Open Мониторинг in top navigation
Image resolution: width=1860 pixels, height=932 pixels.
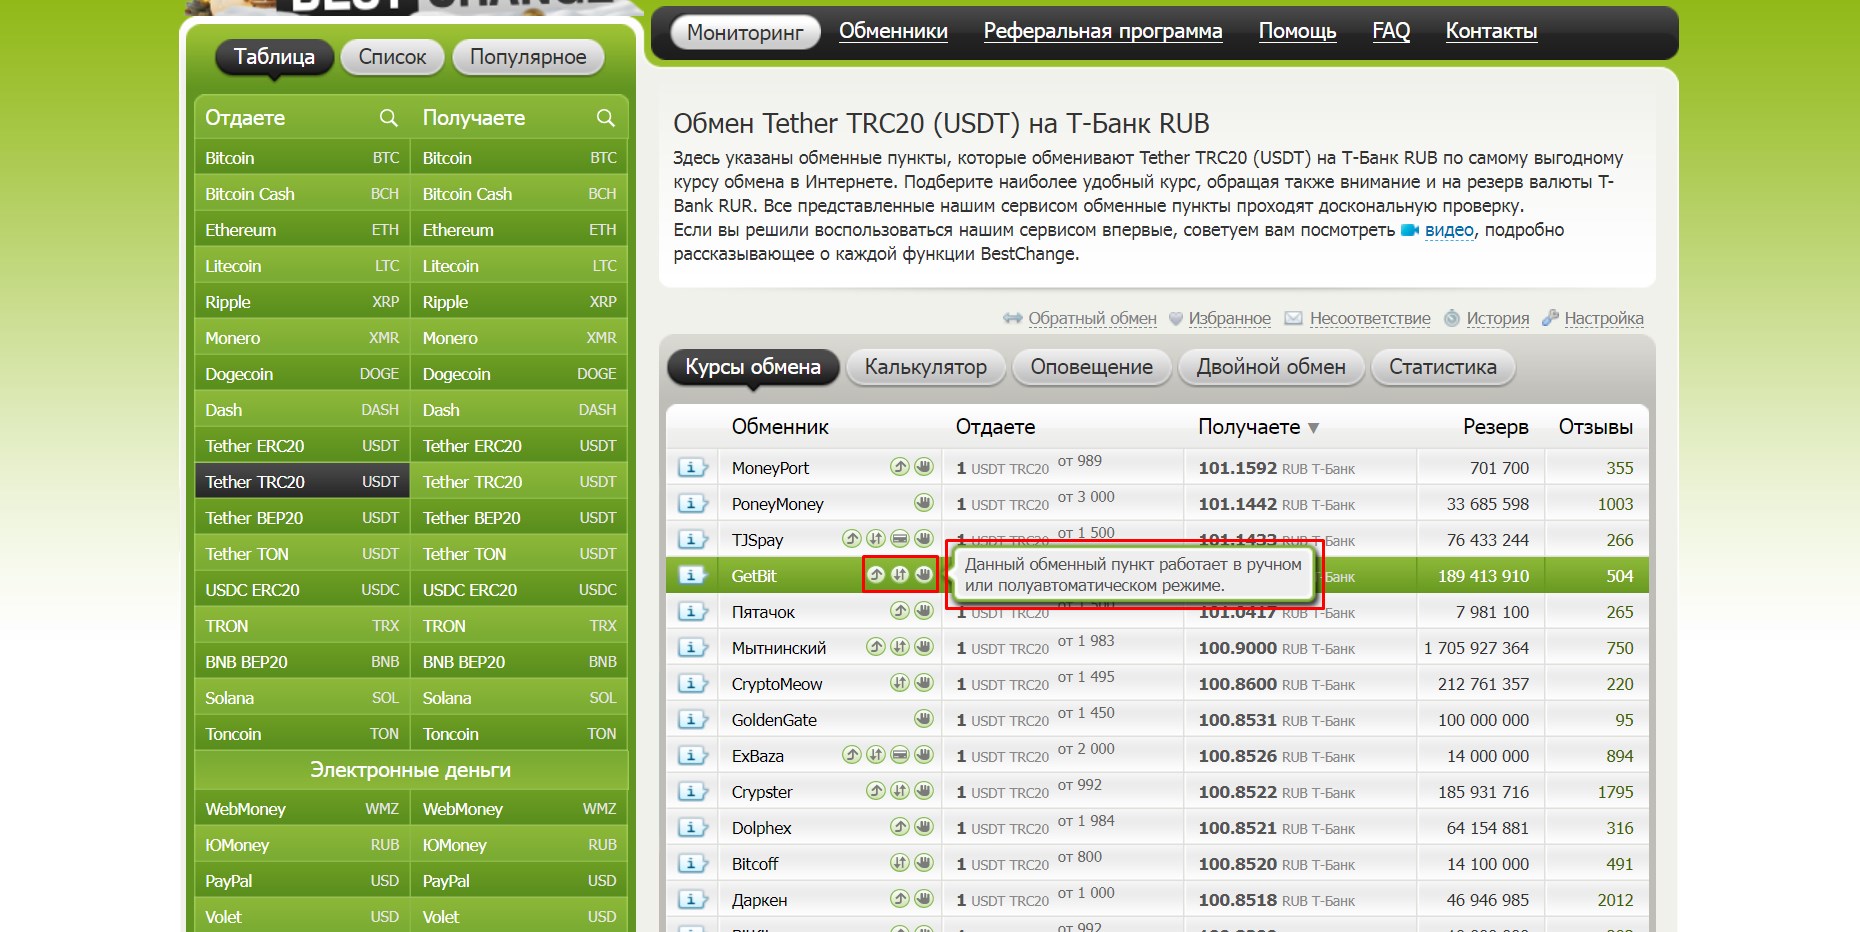click(x=745, y=33)
